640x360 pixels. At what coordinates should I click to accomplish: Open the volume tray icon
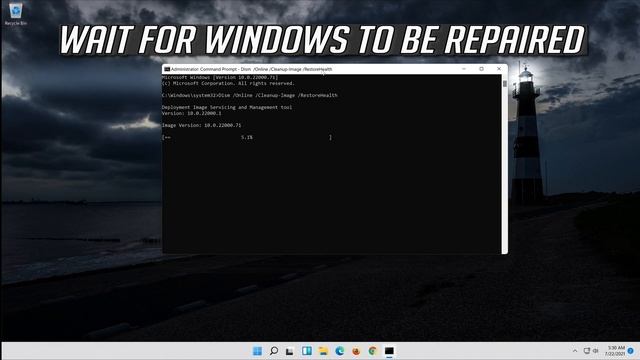click(596, 351)
